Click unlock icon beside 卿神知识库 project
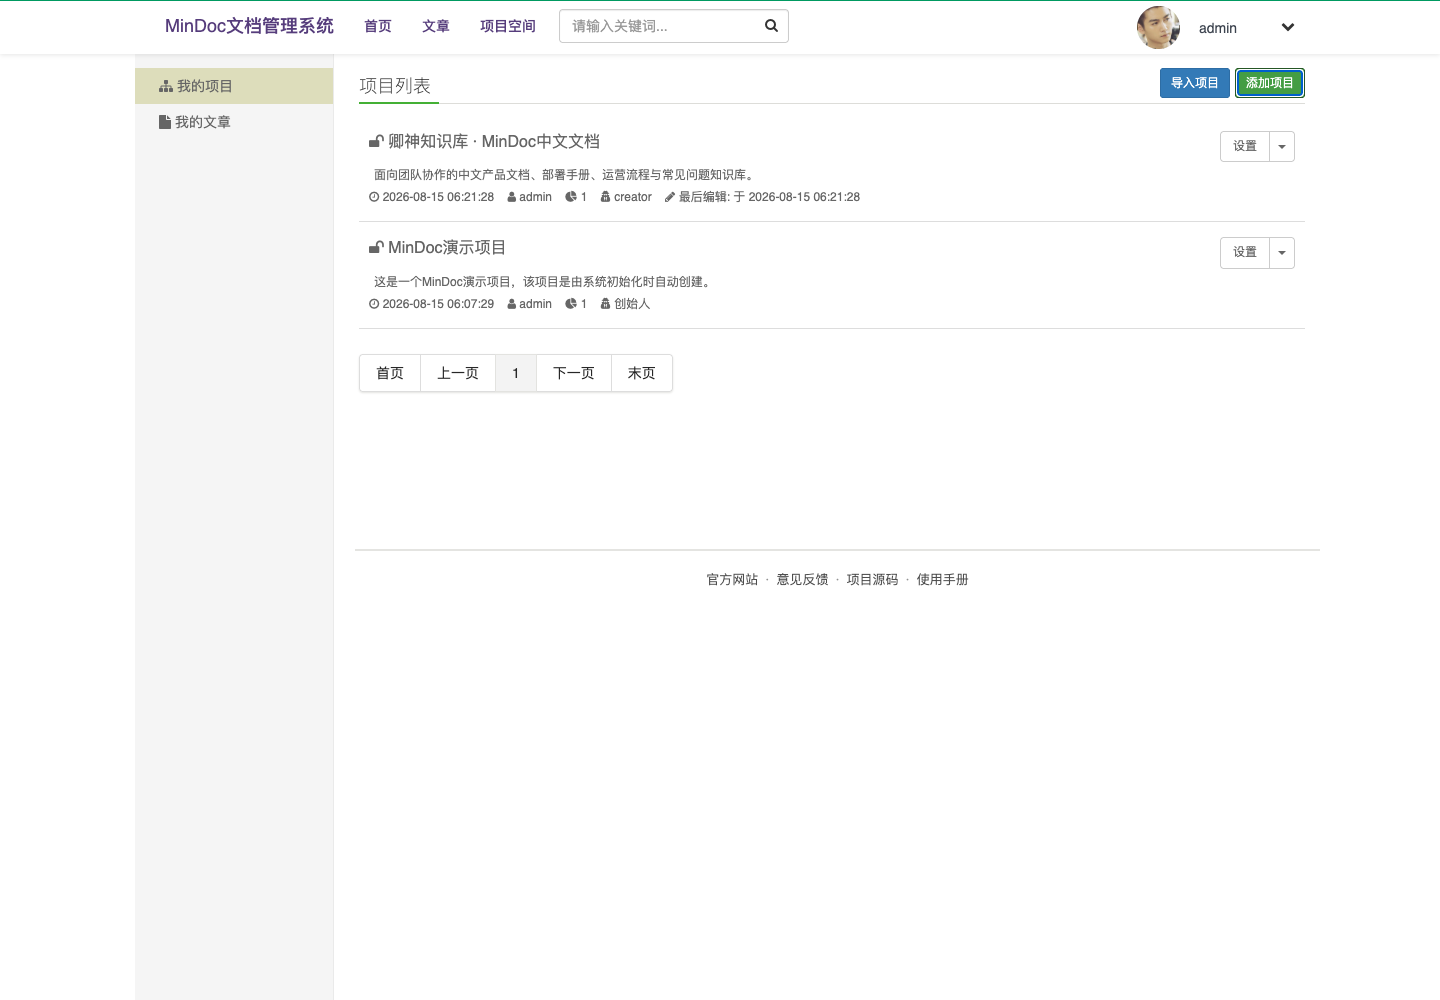 pos(376,141)
